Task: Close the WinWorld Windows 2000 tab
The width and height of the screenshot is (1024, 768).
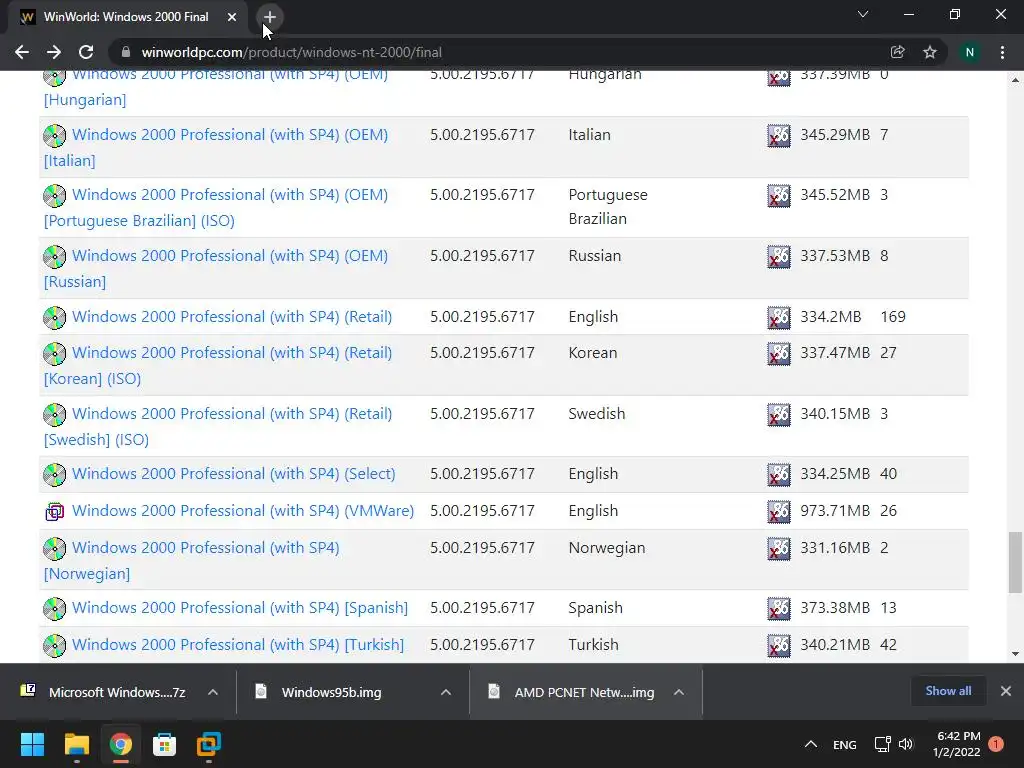Action: [232, 17]
